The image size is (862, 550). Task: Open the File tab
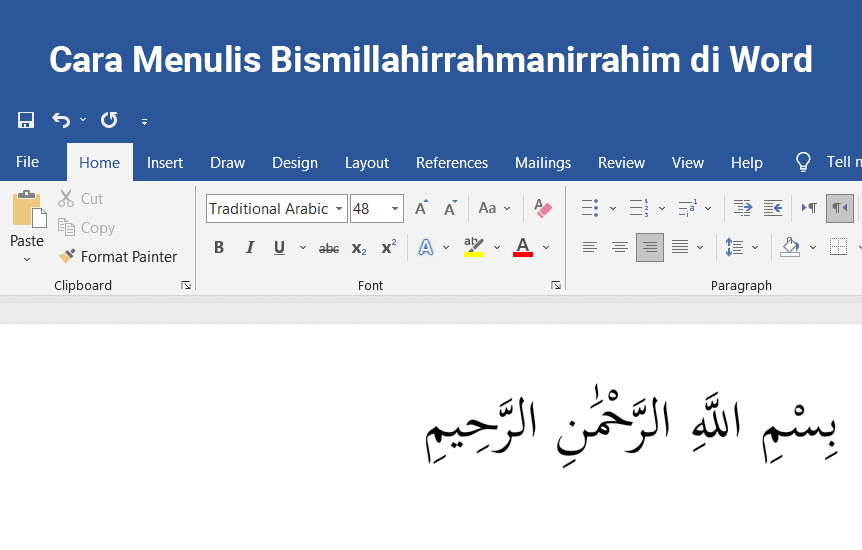(x=27, y=162)
